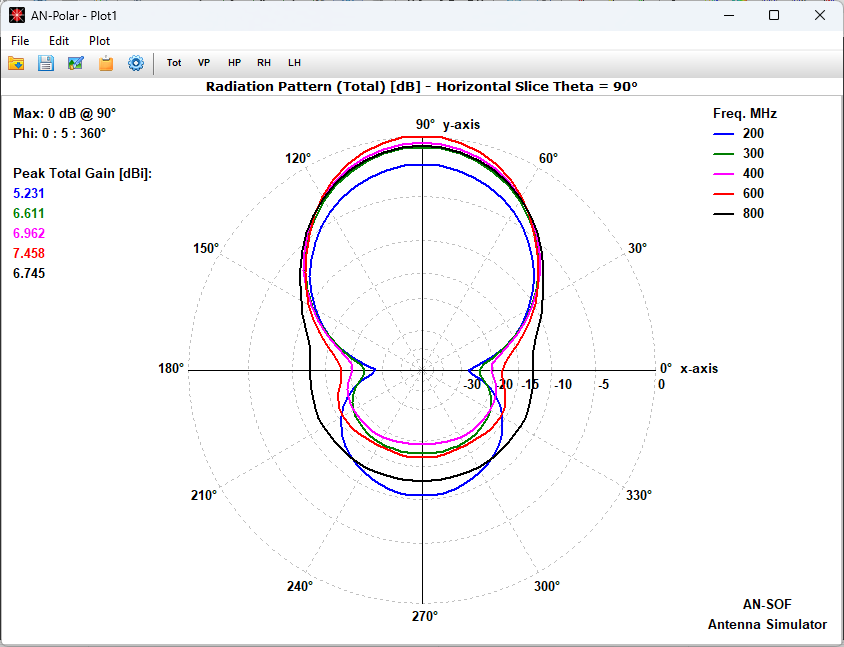Click the 'Phi: 0 : 5 : 360°' label

(x=59, y=133)
